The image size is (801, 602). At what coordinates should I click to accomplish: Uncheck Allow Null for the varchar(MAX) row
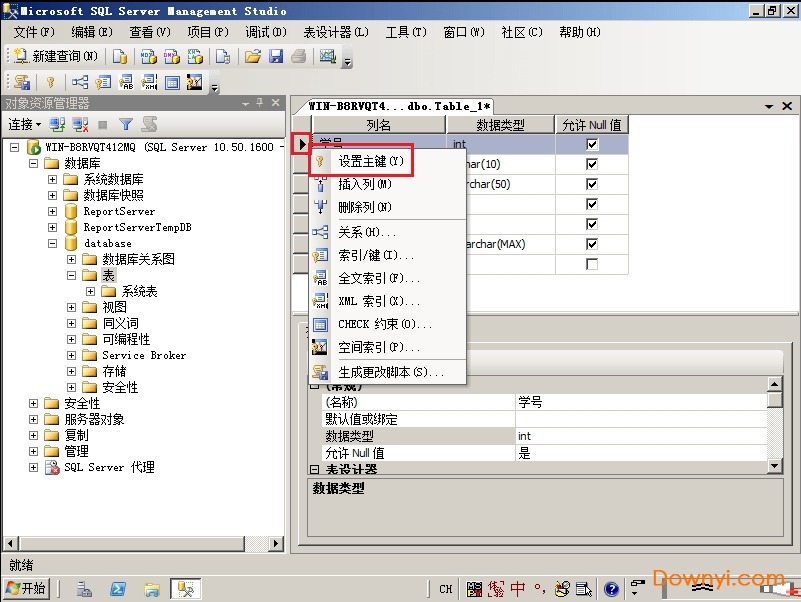tap(592, 244)
